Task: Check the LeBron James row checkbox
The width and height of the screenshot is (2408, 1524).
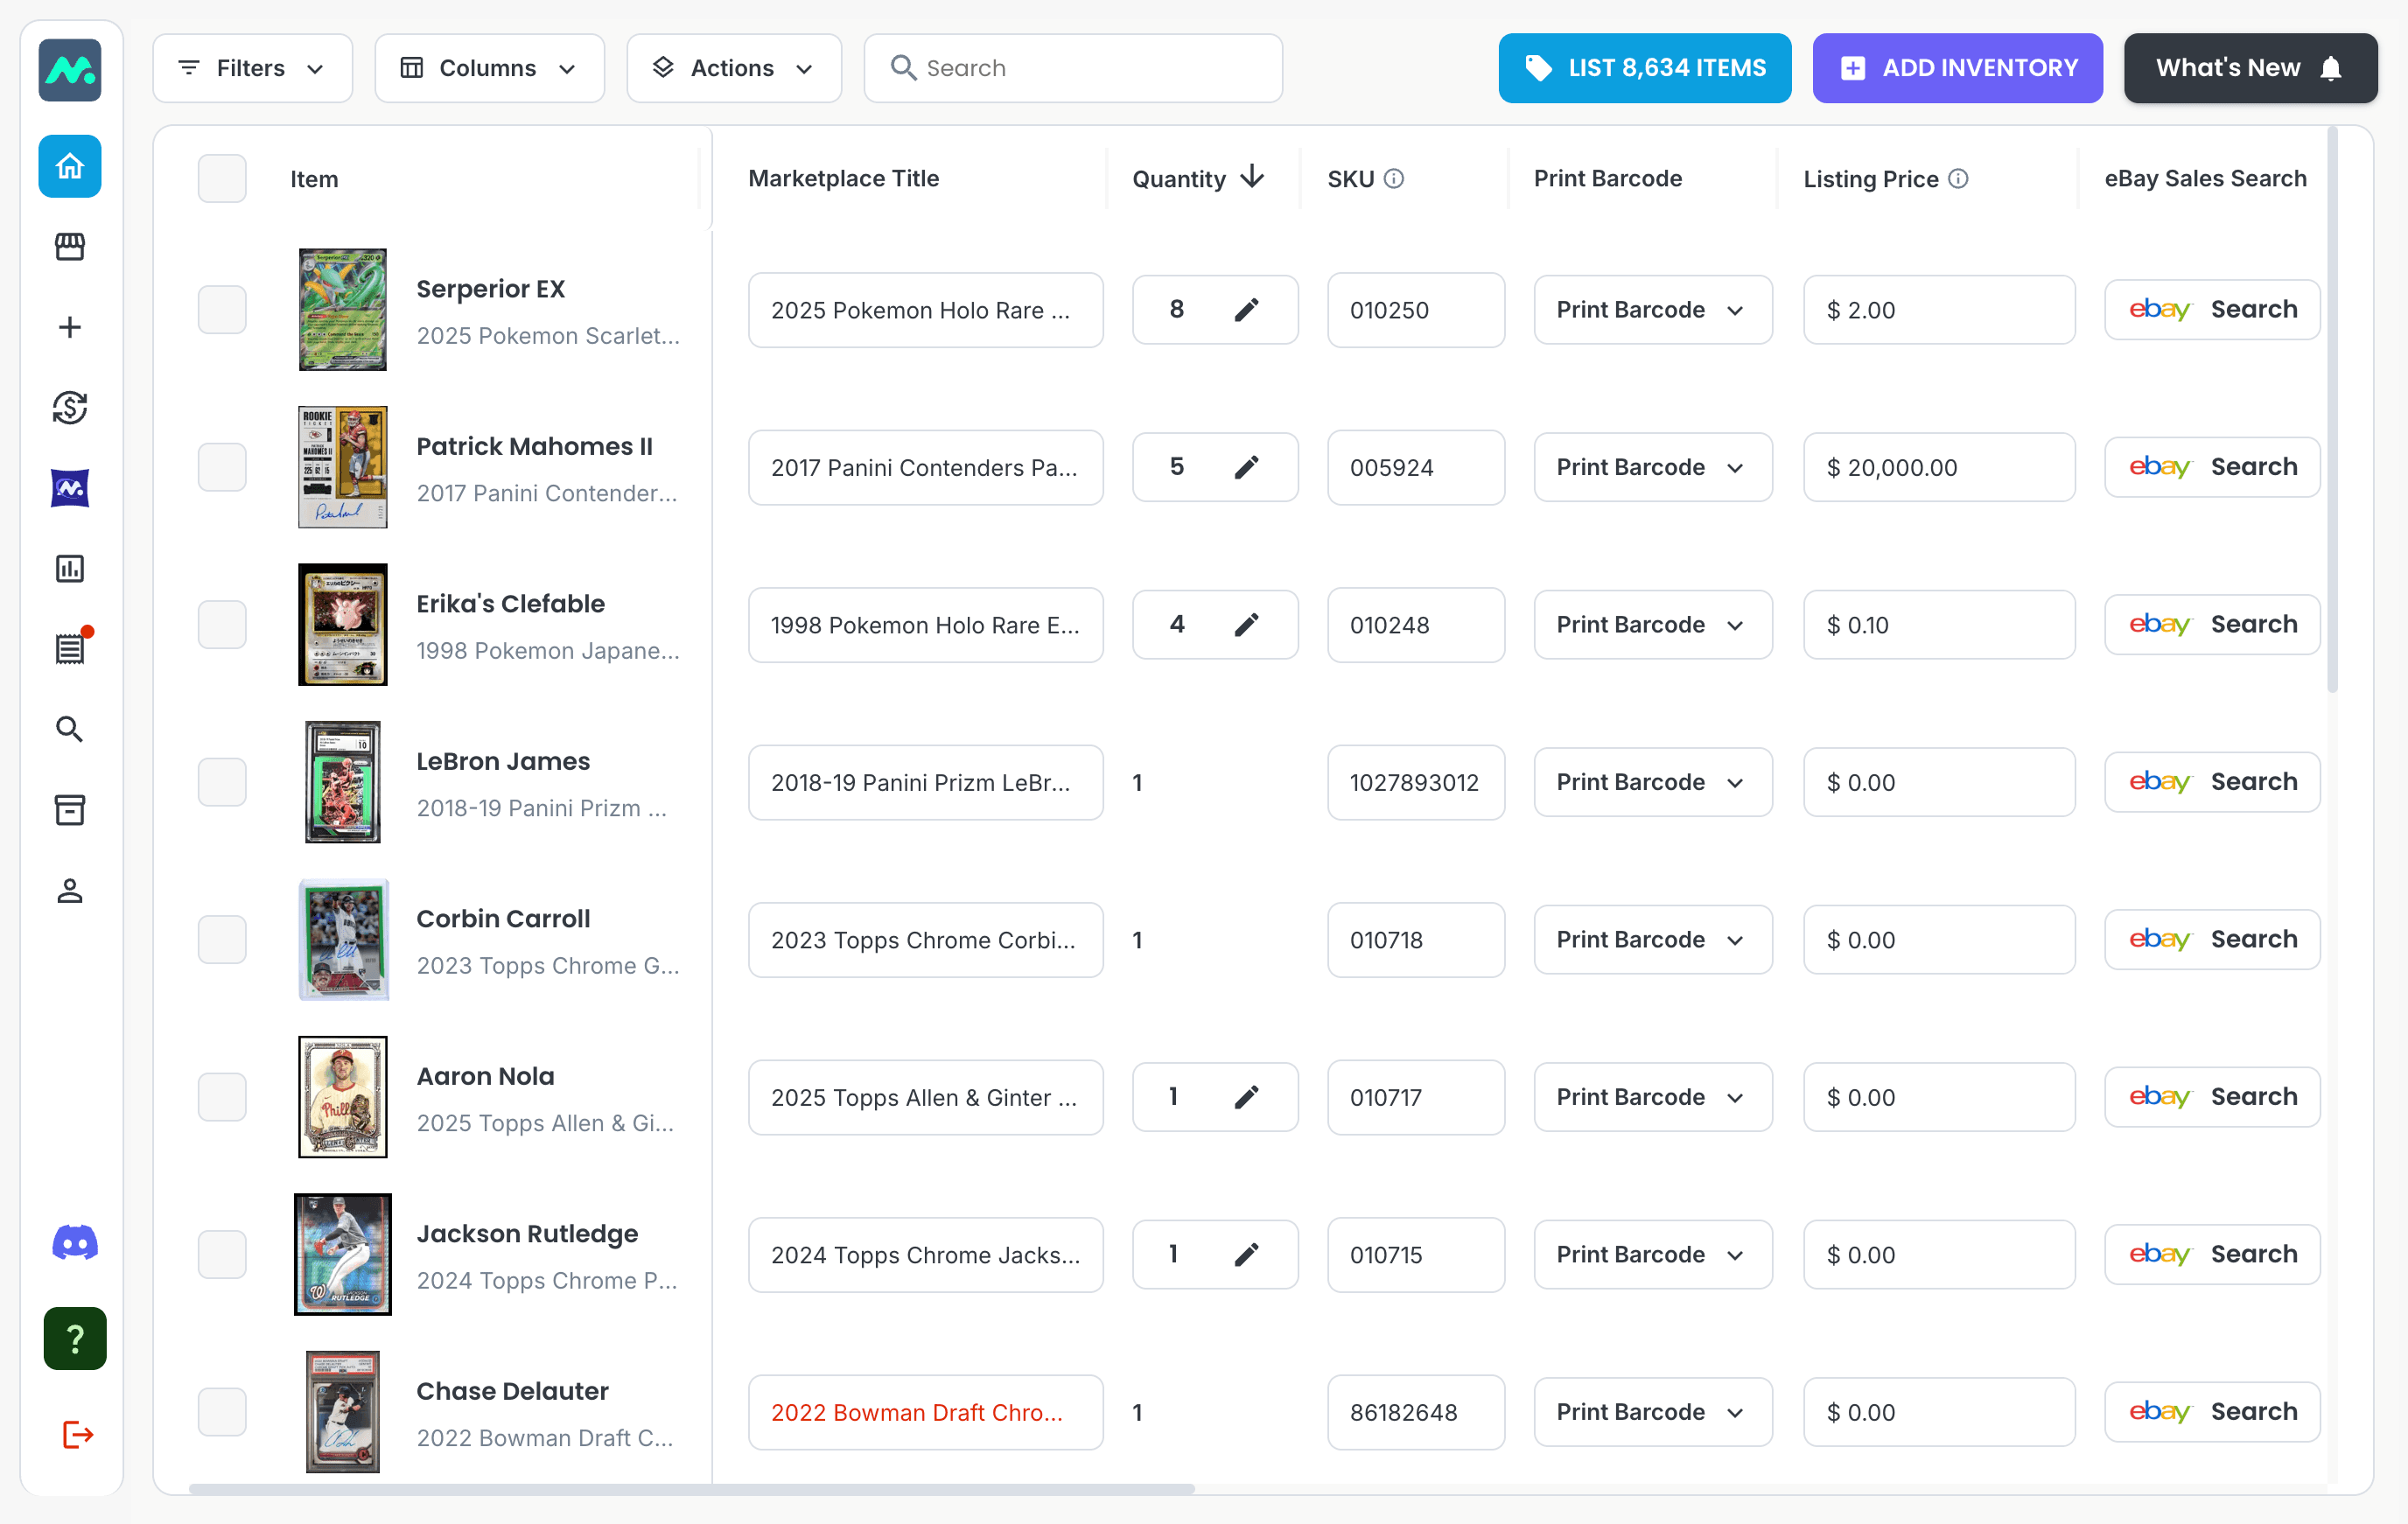Action: [x=222, y=782]
